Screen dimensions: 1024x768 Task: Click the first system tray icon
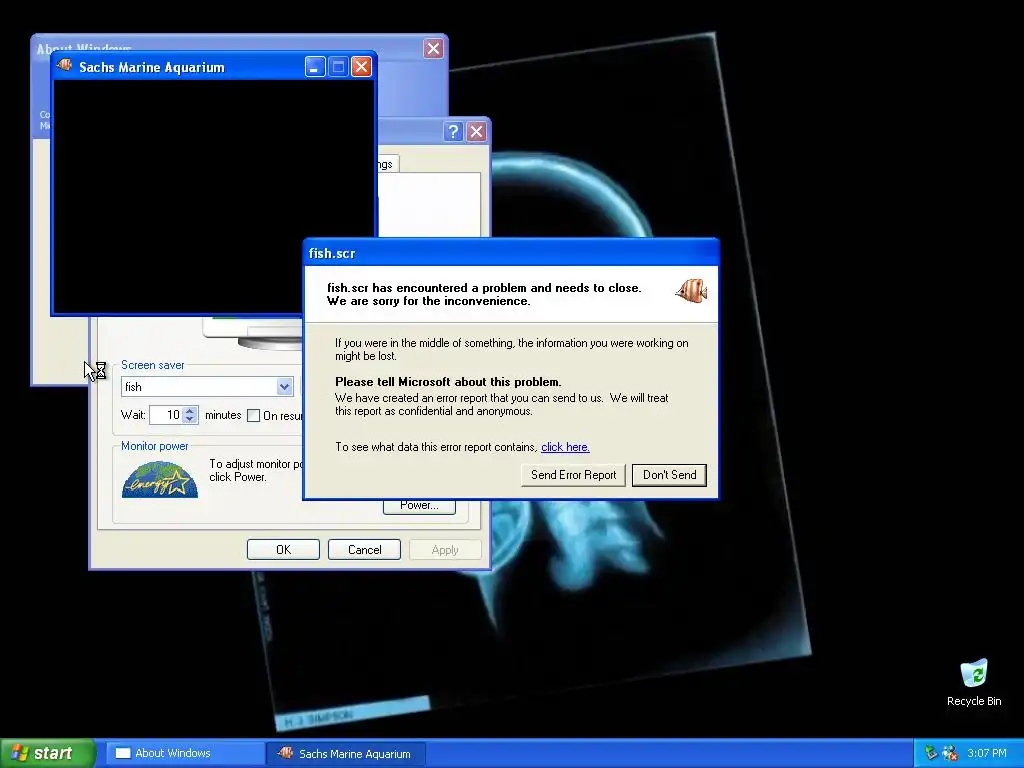tap(931, 753)
